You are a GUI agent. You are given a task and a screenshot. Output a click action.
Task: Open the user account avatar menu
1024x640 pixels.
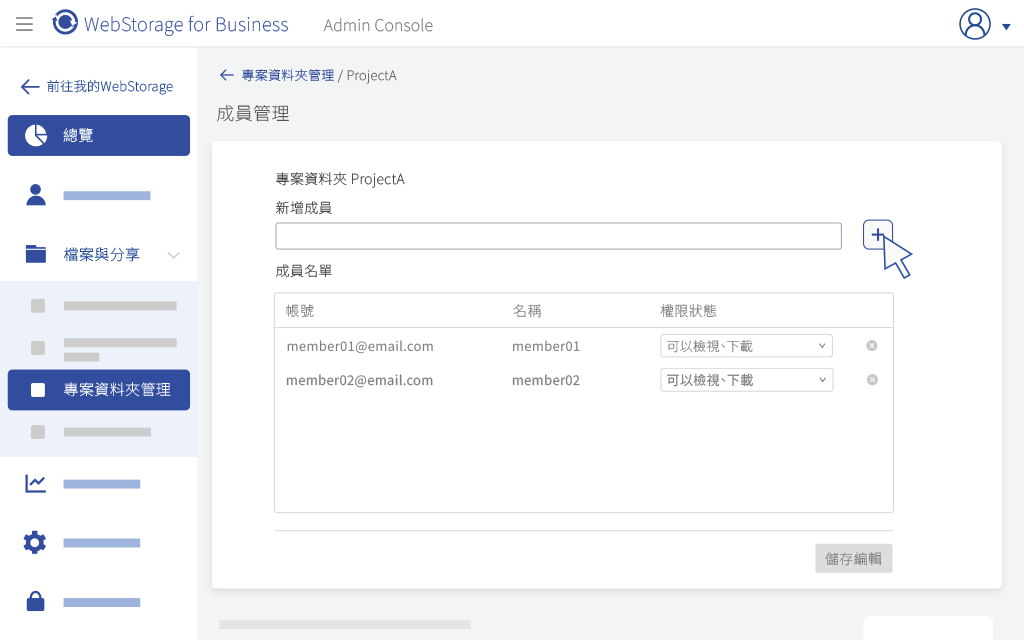(x=974, y=24)
